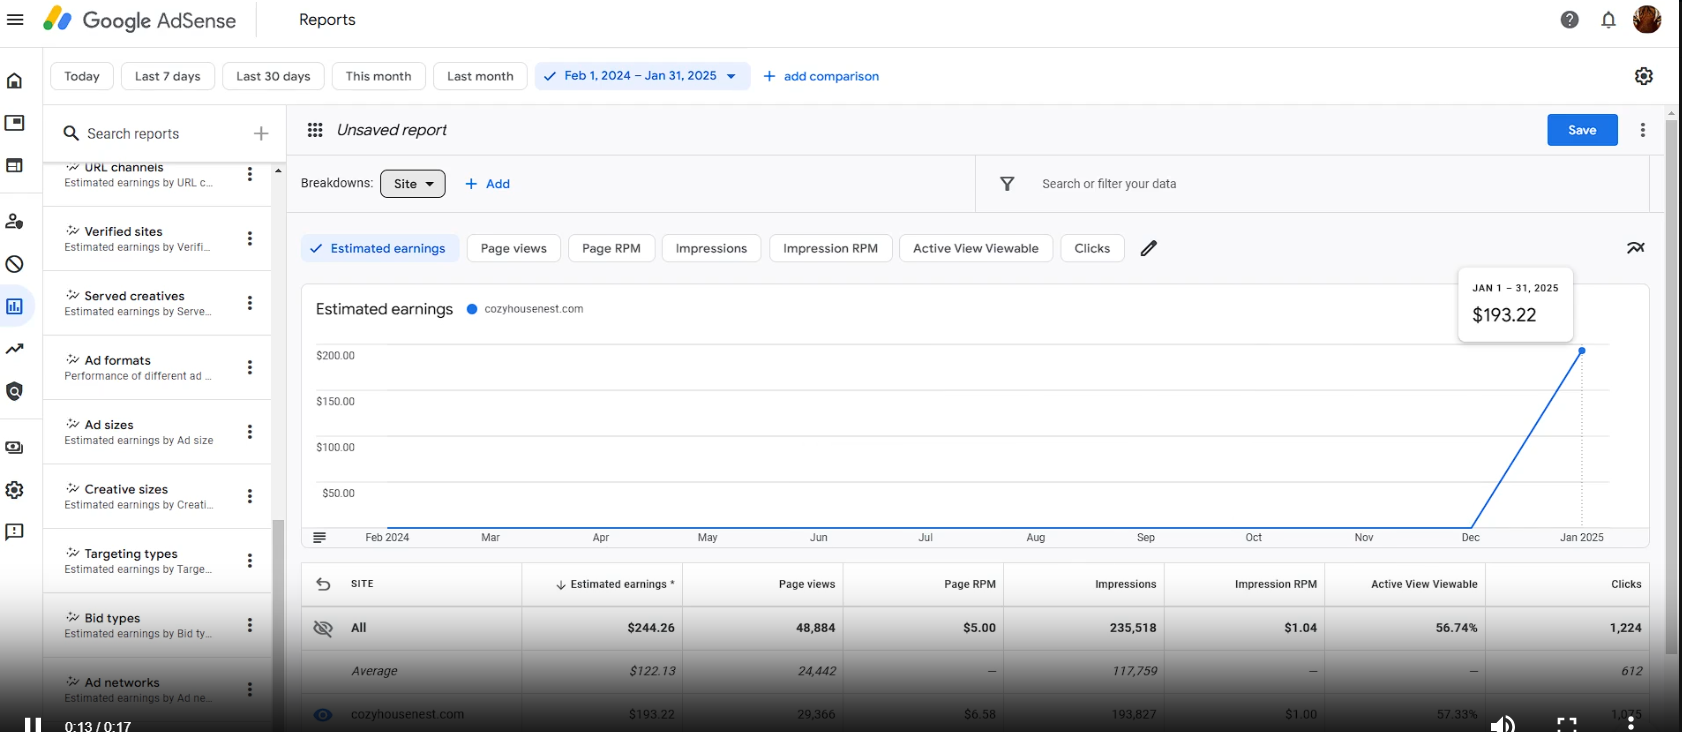Open the Feb 1, 2024 – Jan 31, 2025 date range dropdown
Viewport: 1682px width, 732px height.
[643, 76]
